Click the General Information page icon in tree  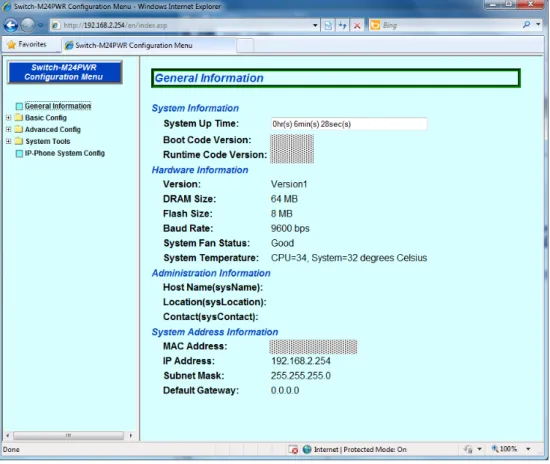19,106
